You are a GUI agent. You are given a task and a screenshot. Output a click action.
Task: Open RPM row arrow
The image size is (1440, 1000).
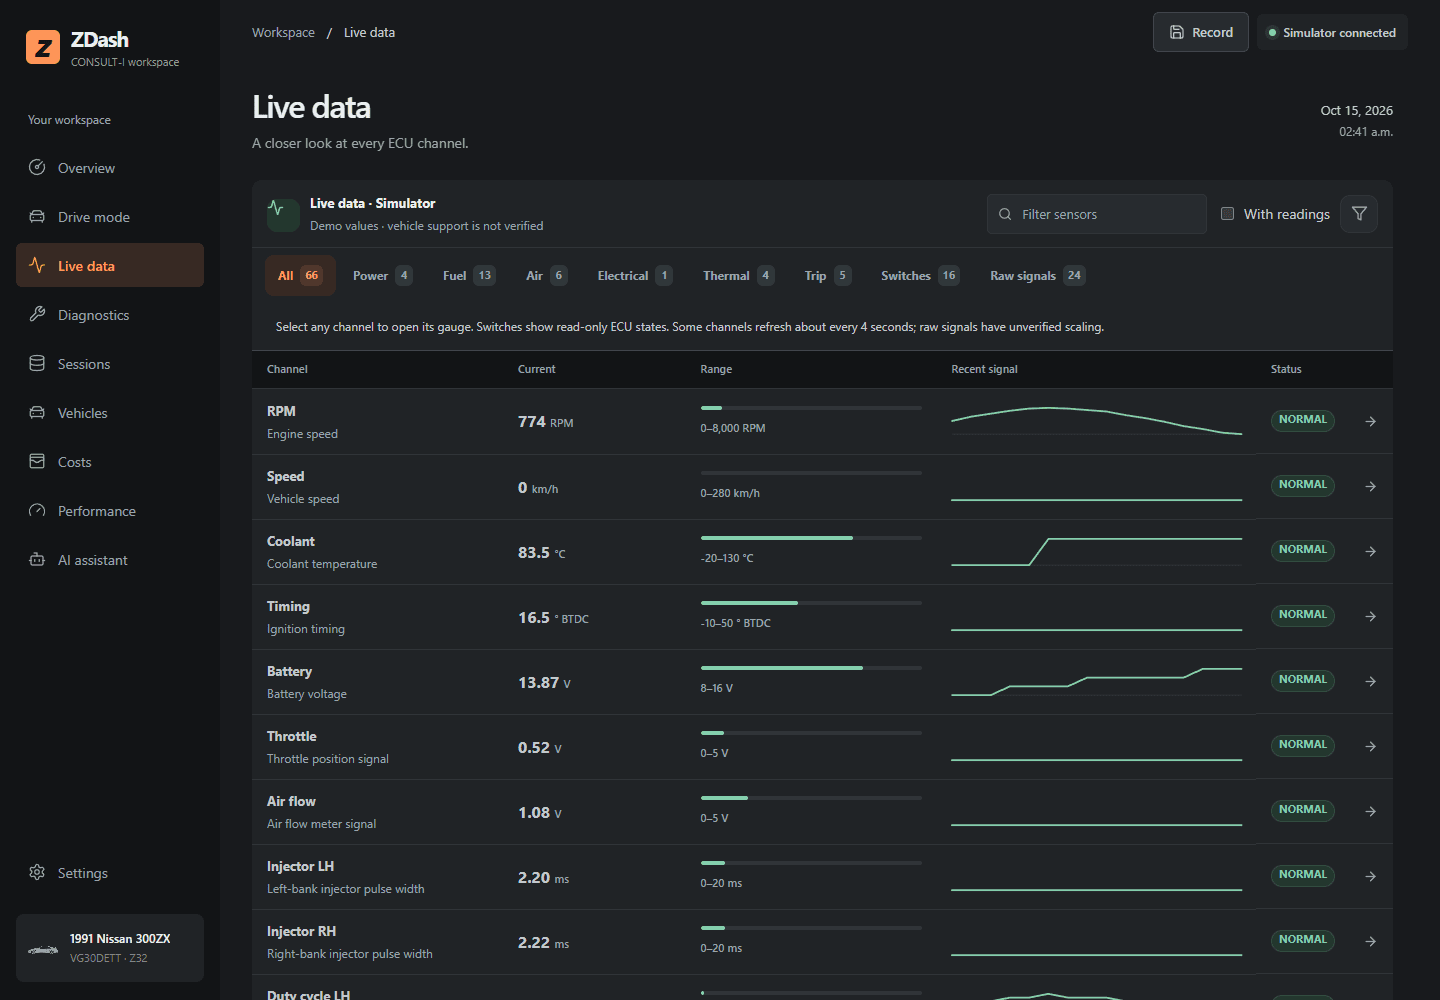[x=1371, y=421]
